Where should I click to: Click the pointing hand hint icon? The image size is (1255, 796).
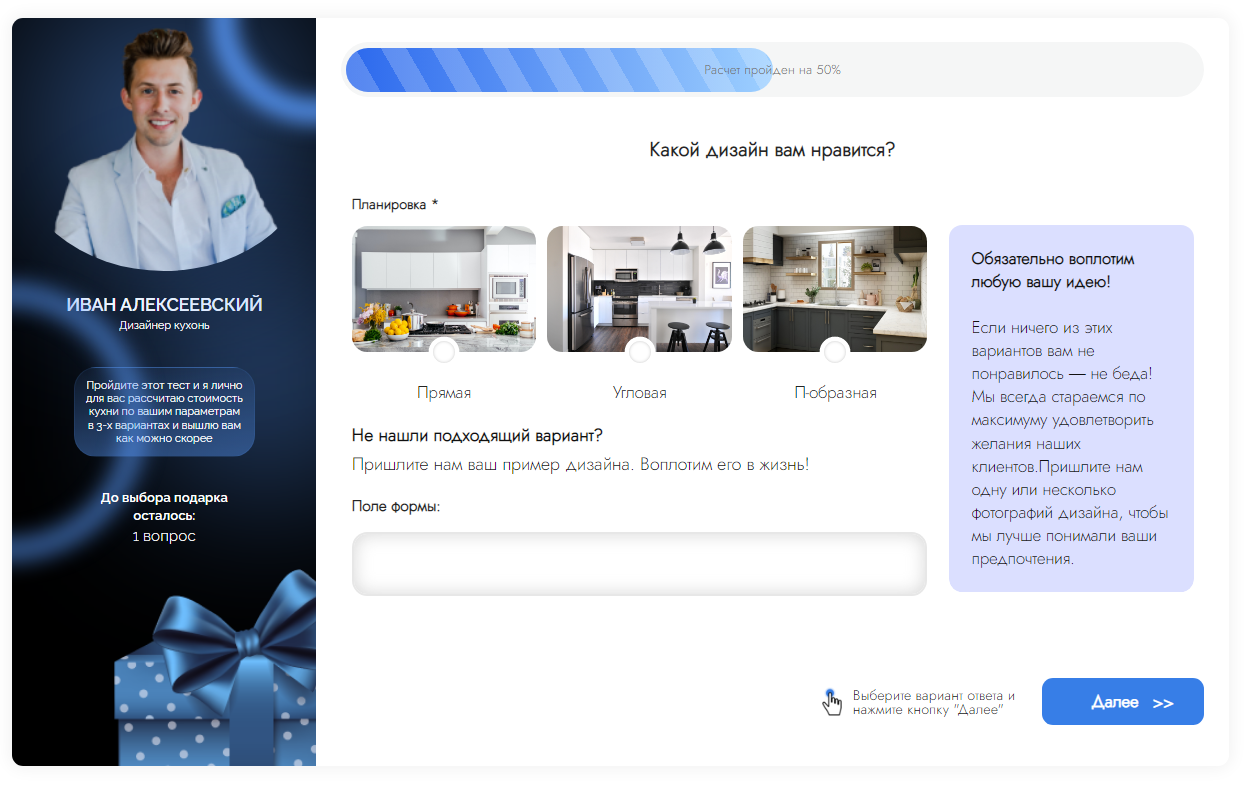tap(831, 702)
